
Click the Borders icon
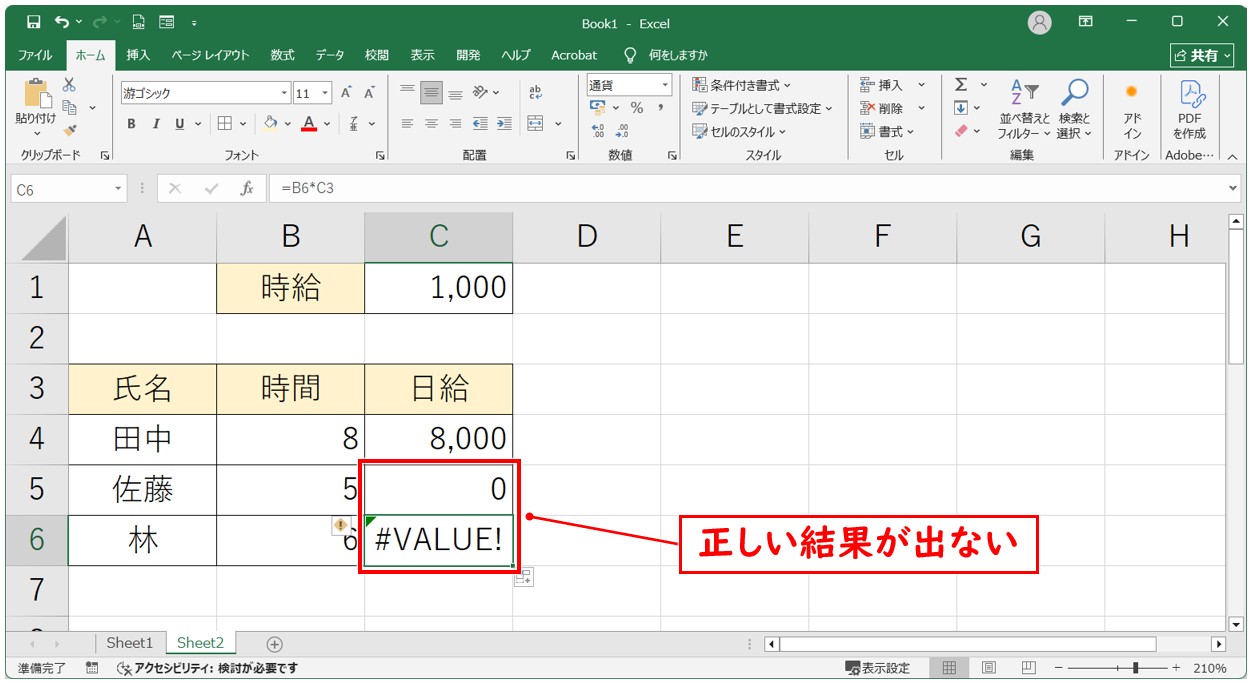[224, 124]
